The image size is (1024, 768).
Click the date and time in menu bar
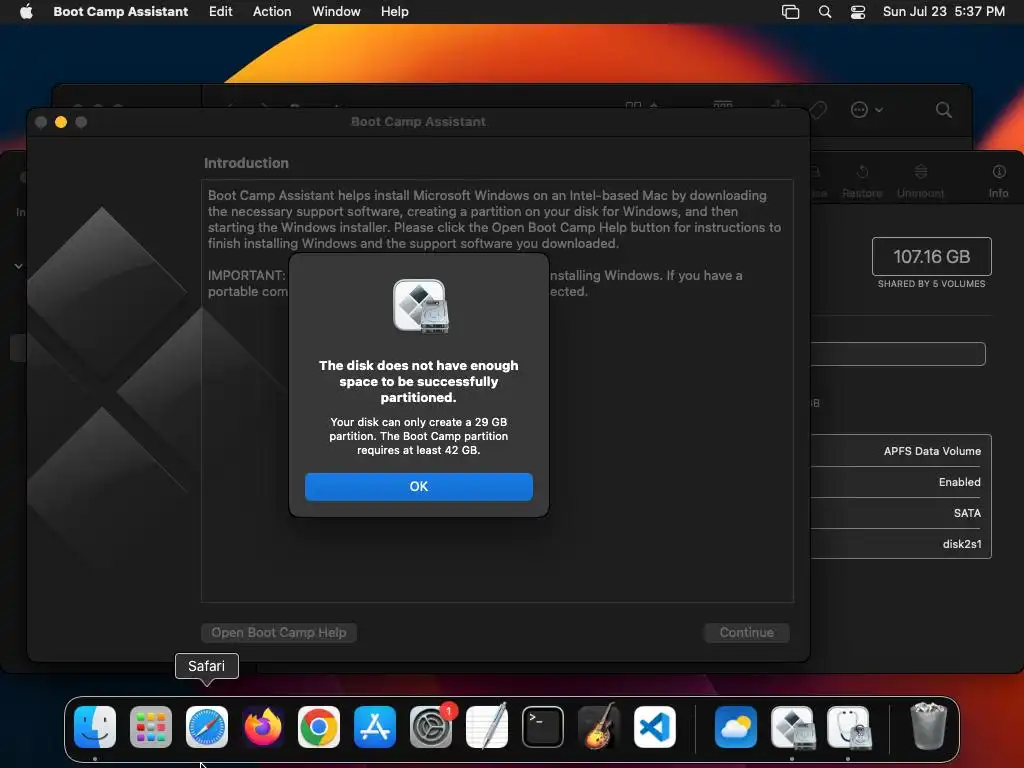944,12
